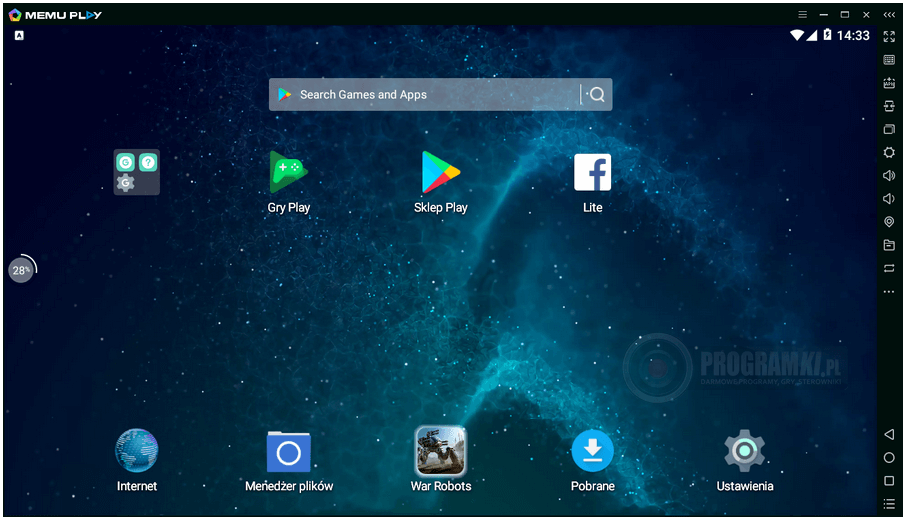Open the list menu icon at sidebar bottom
905x519 pixels.
coord(889,504)
